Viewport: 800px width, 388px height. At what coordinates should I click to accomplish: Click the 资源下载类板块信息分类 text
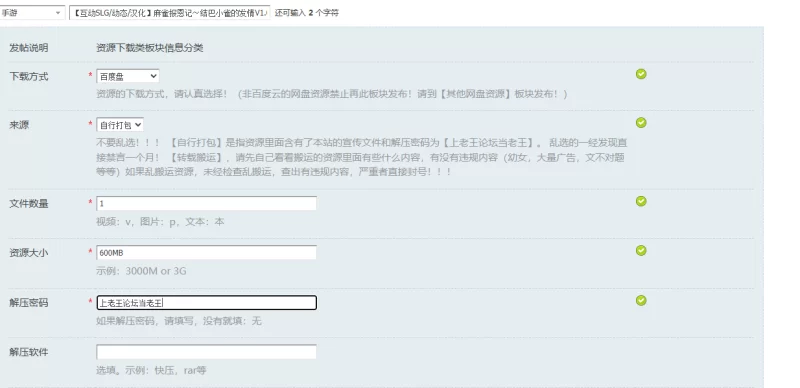149,48
